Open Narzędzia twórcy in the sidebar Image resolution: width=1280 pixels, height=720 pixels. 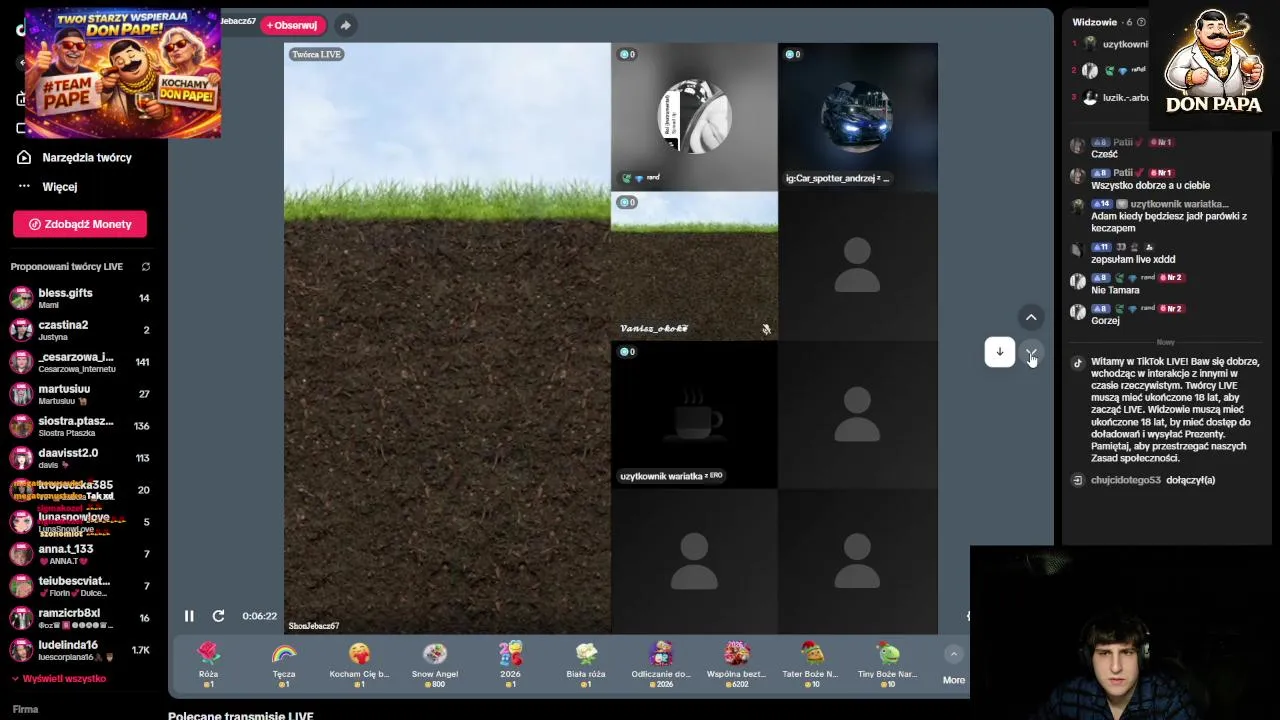click(87, 157)
